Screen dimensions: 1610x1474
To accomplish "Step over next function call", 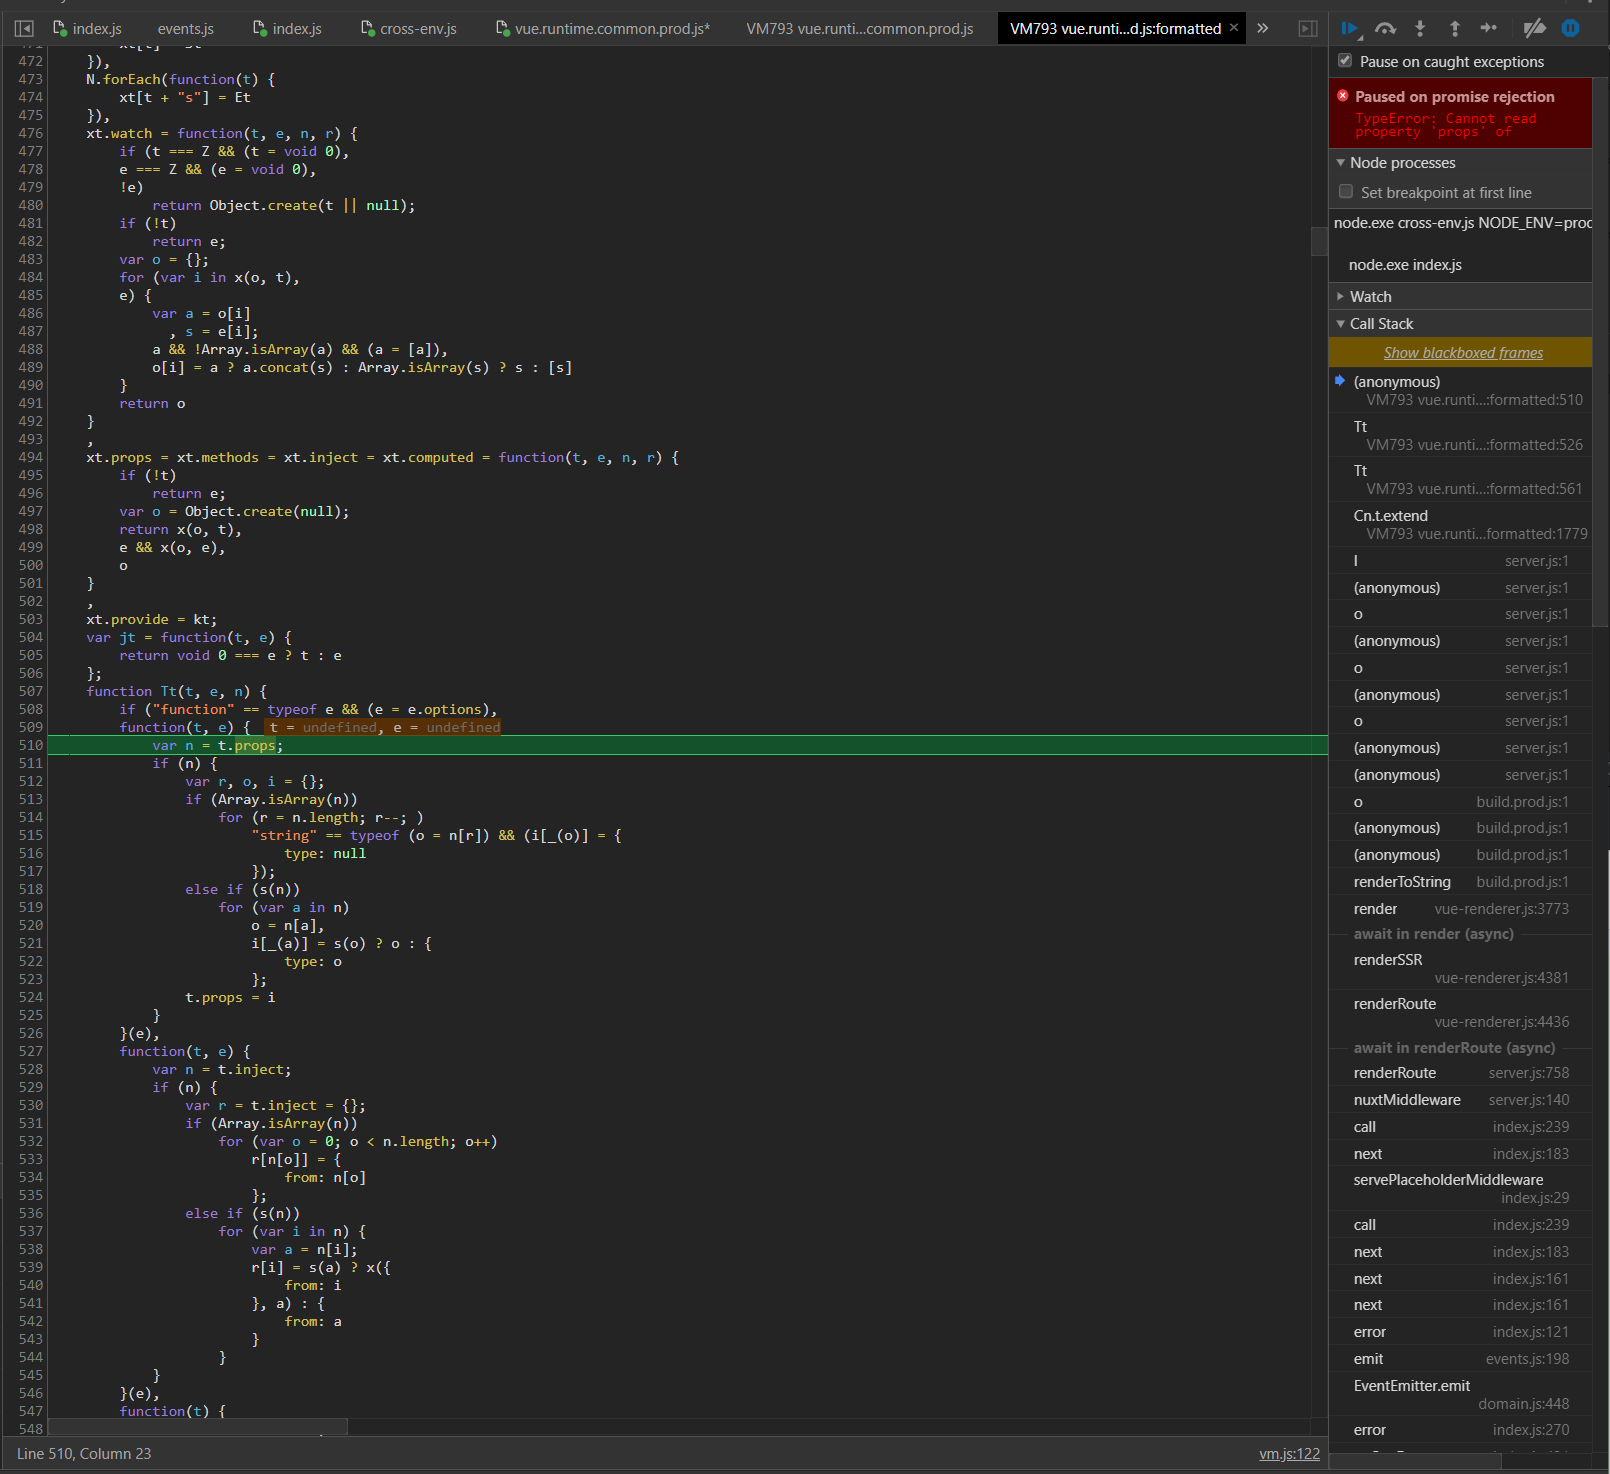I will [x=1385, y=28].
